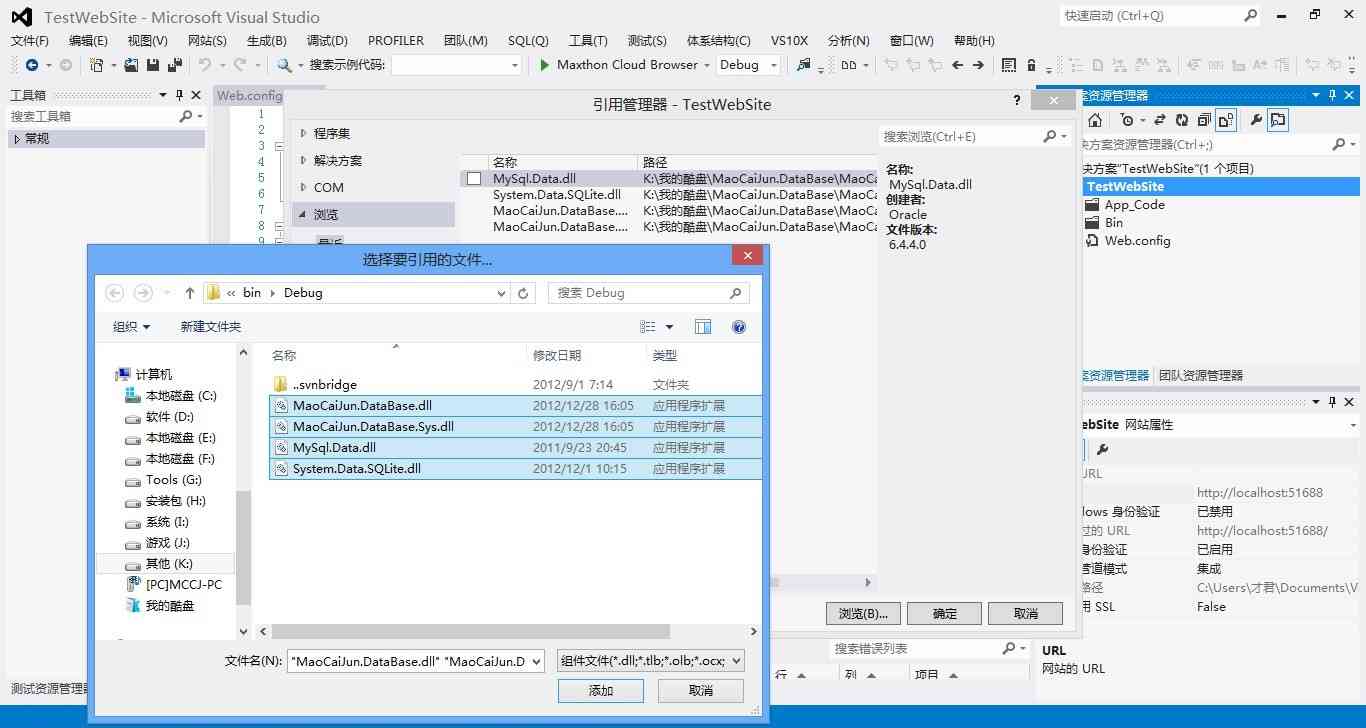Open the PROFILER menu

(396, 41)
